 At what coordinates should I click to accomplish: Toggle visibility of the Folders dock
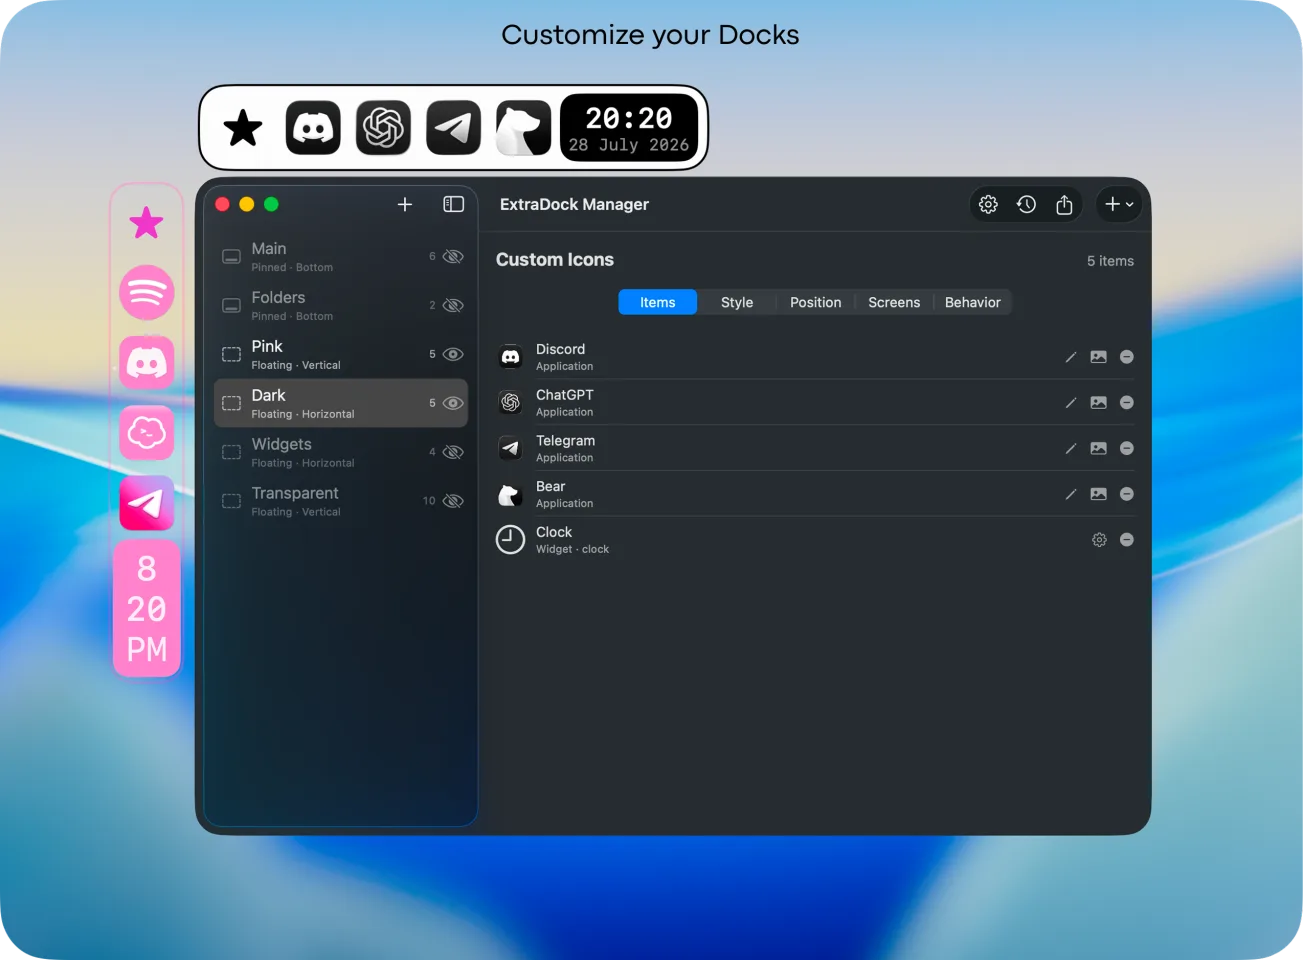coord(453,305)
